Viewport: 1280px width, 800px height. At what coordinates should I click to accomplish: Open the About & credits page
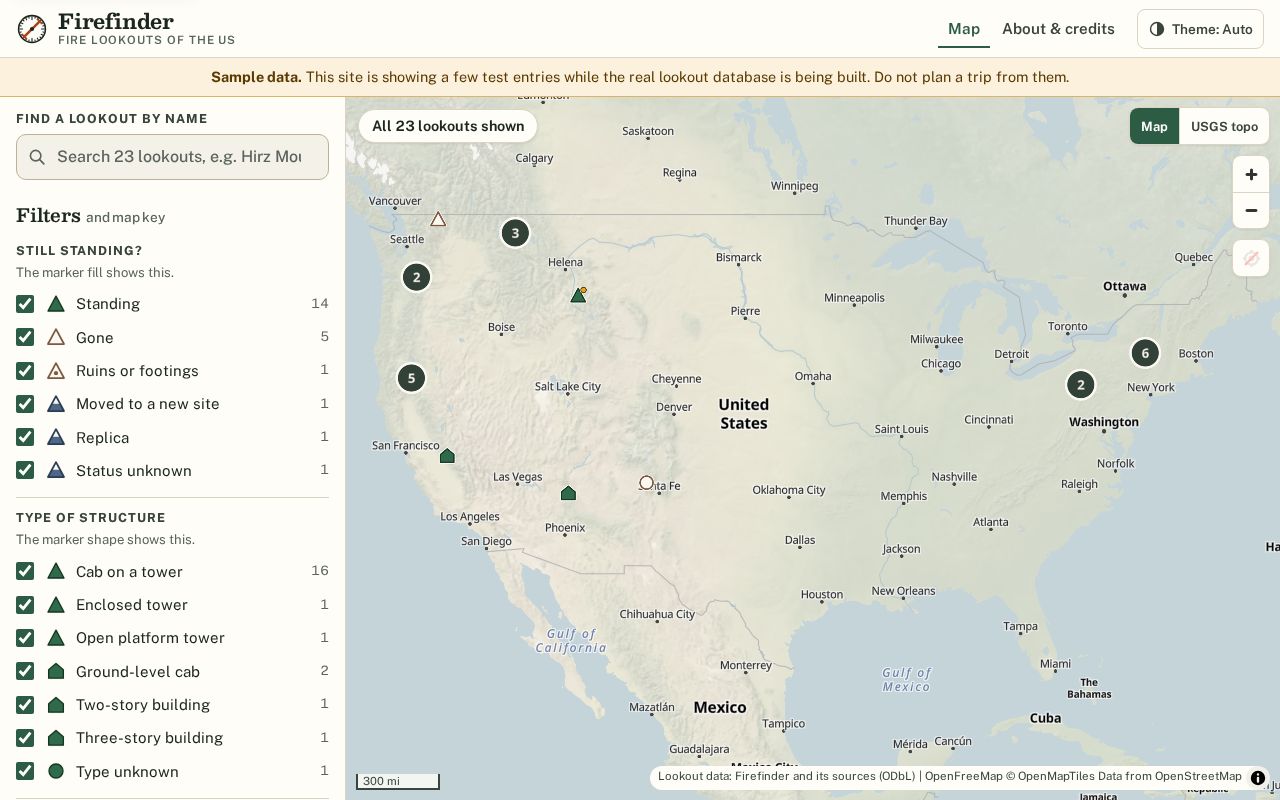tap(1058, 29)
